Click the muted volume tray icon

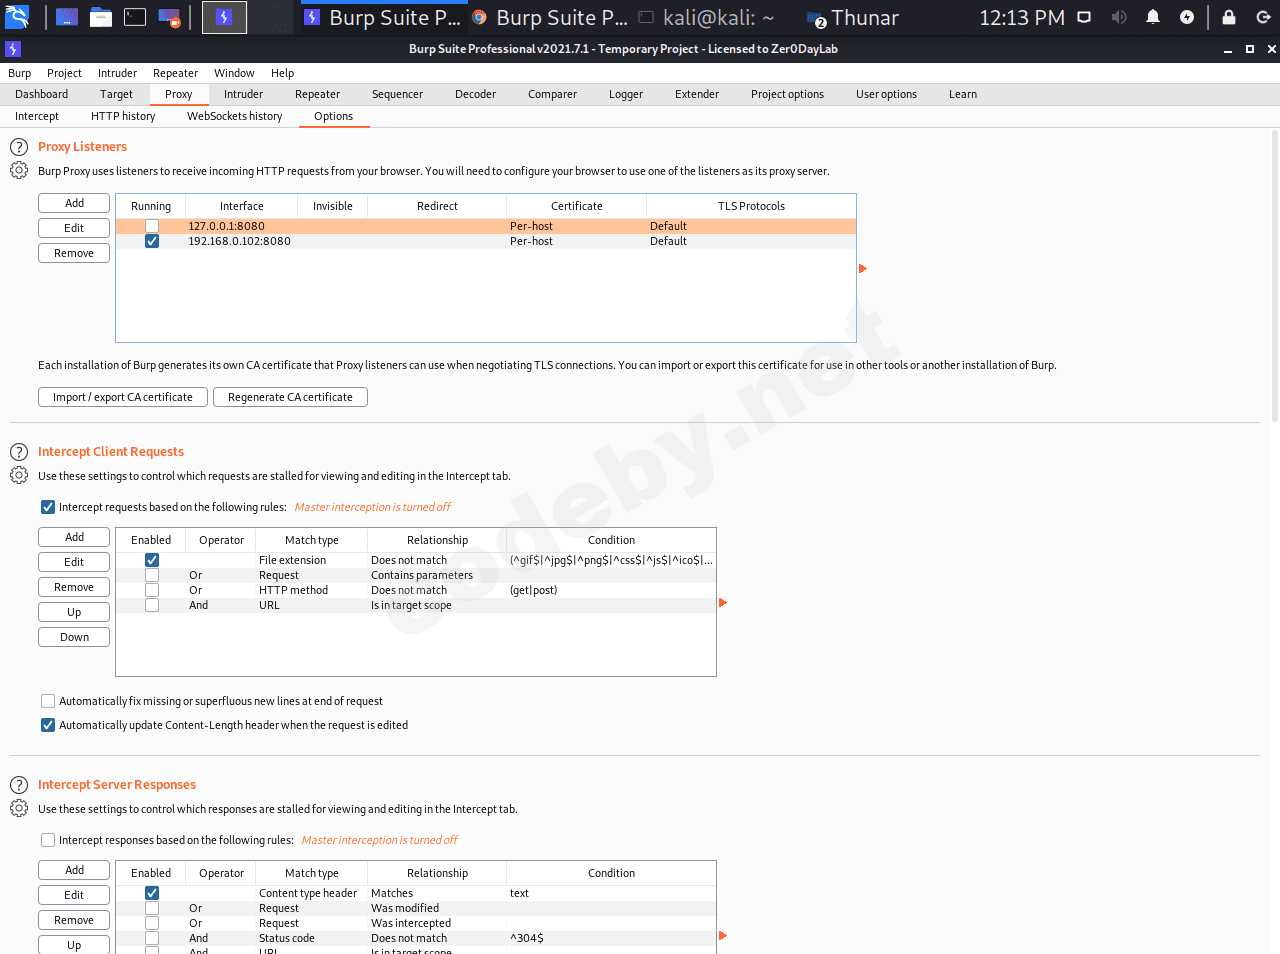pos(1119,17)
